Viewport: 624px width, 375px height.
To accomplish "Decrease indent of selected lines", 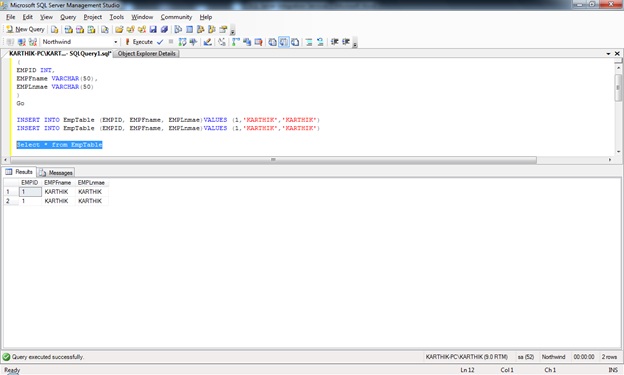I will pyautogui.click(x=335, y=42).
